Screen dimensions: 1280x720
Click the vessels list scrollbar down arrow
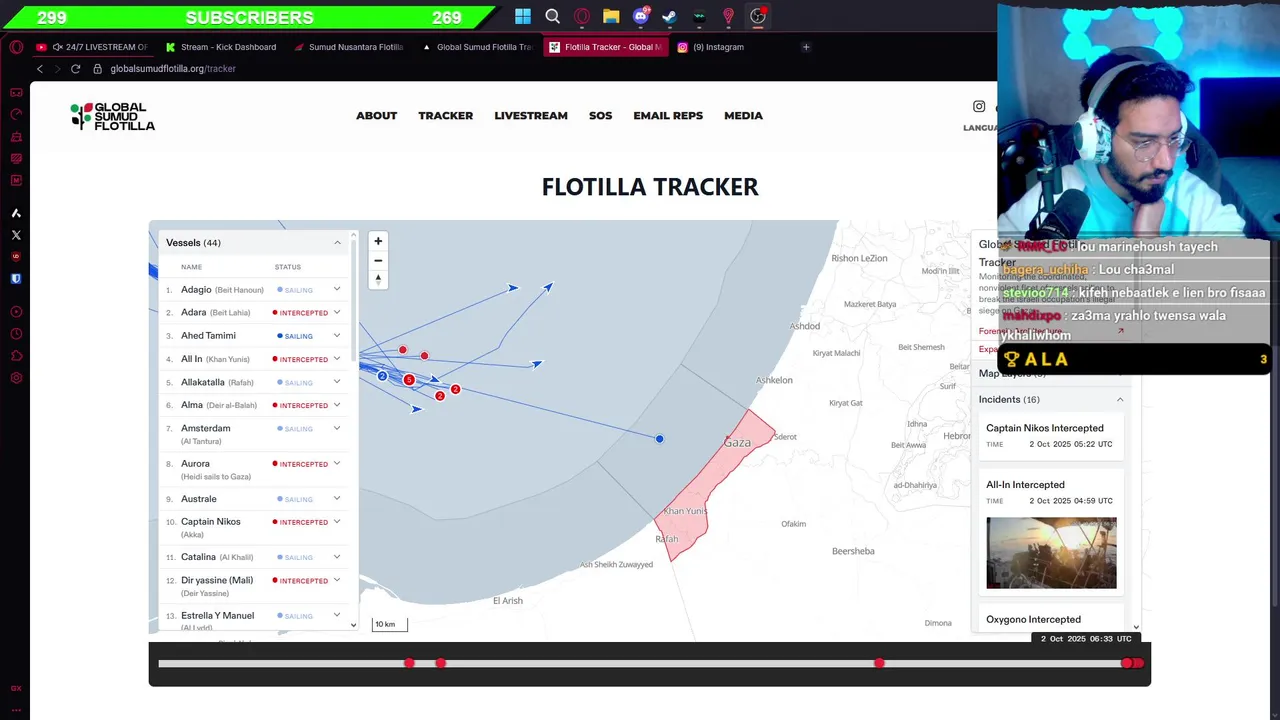pos(353,625)
